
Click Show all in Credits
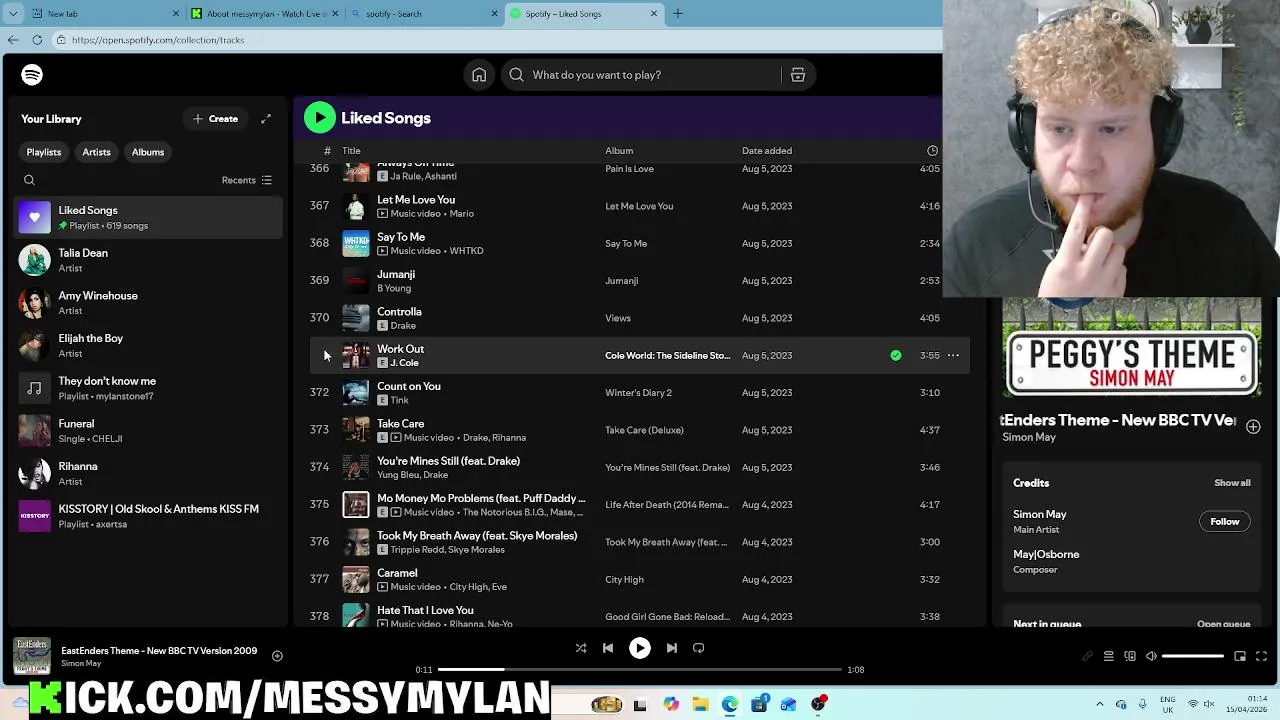point(1232,483)
